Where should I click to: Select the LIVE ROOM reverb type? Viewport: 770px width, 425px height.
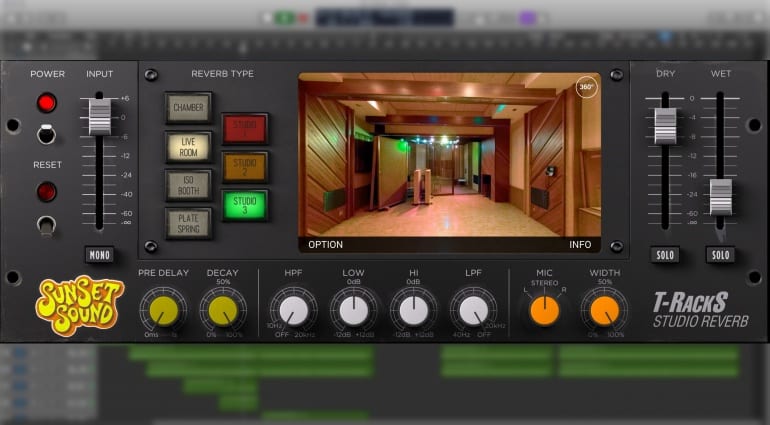pos(189,146)
